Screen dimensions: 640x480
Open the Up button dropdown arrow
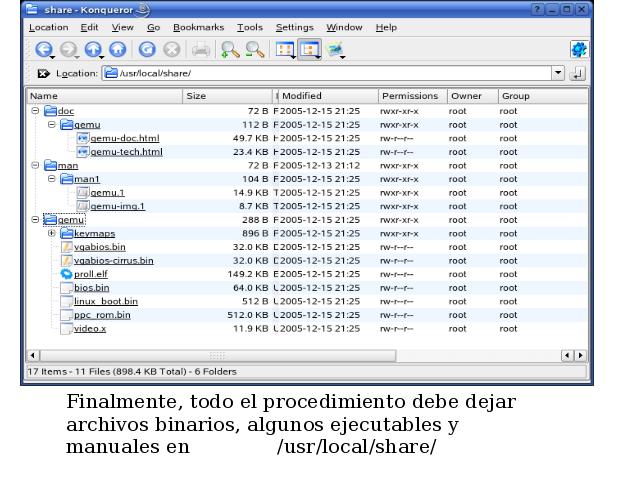(x=102, y=57)
